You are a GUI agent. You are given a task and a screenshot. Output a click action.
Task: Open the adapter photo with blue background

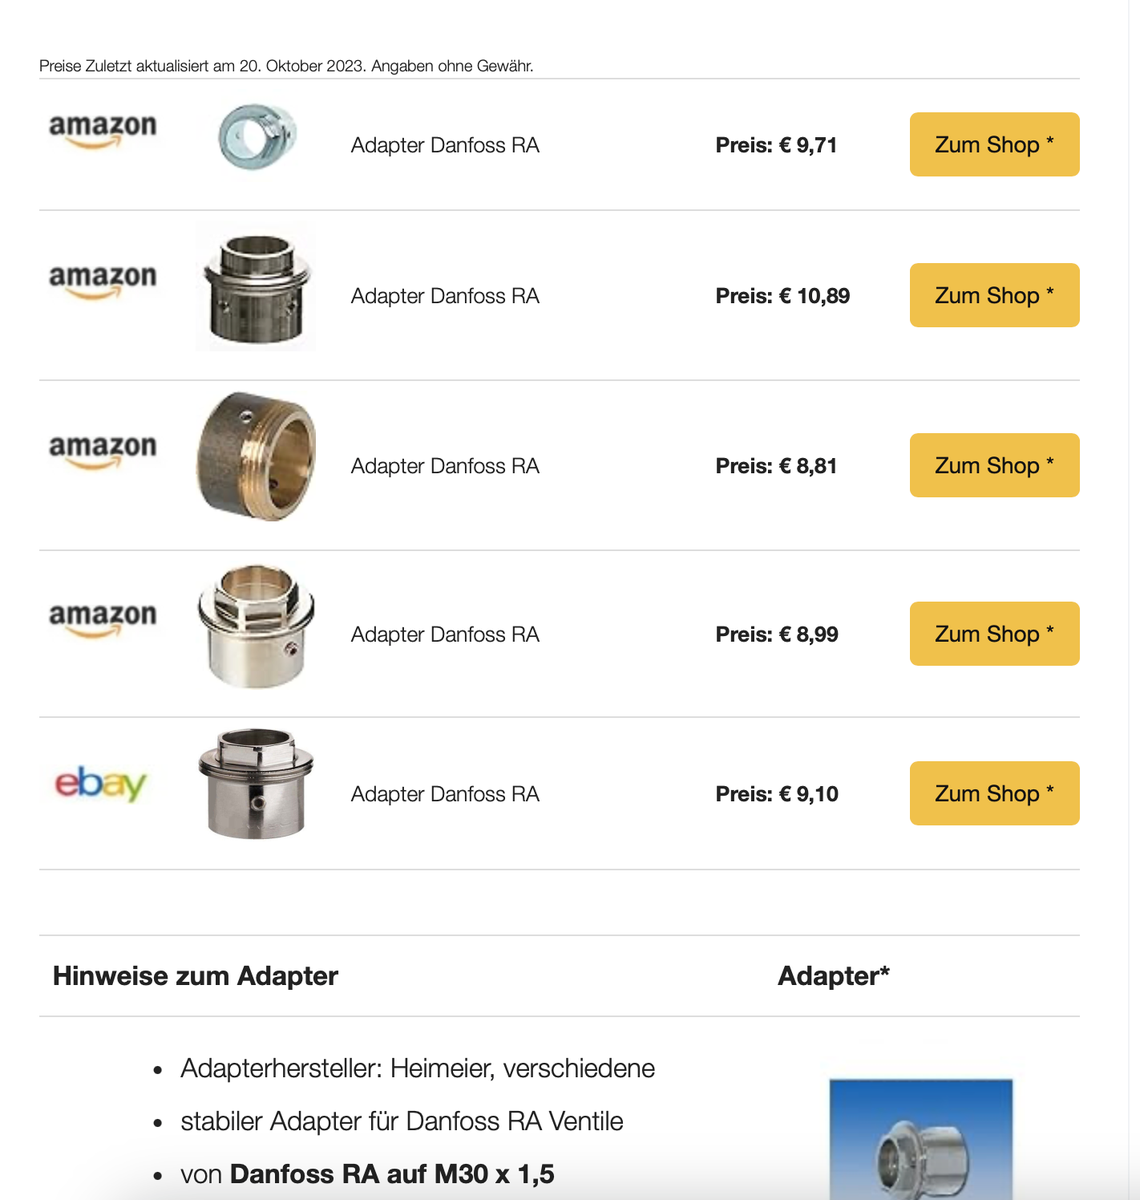[921, 1140]
